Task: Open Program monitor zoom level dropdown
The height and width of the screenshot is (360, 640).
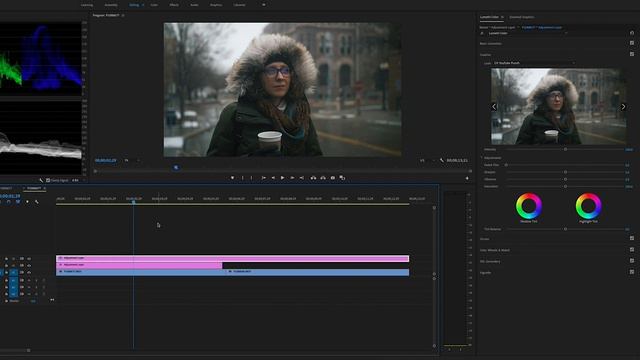Action: coord(132,160)
